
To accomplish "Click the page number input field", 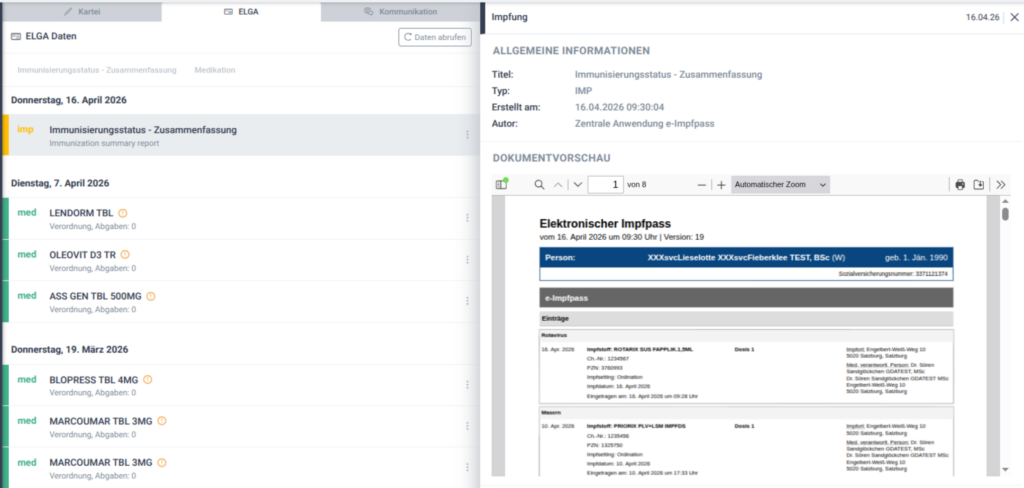I will pos(605,185).
